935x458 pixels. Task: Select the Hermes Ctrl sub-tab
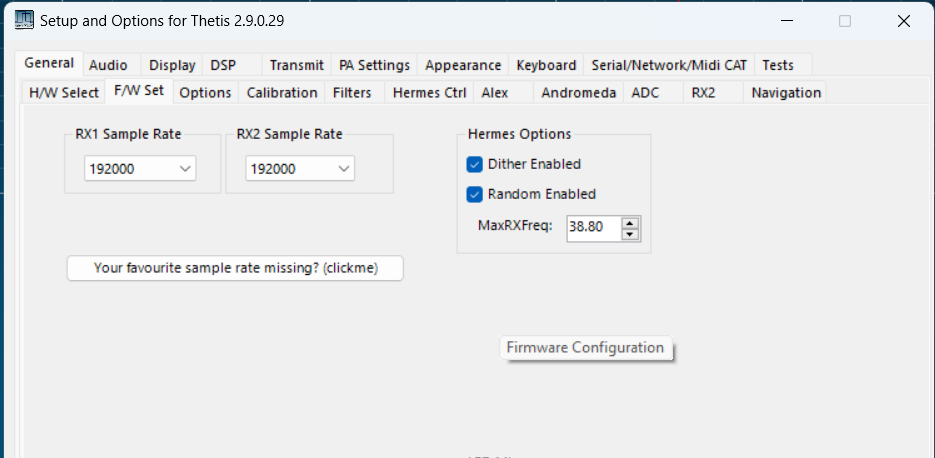(x=429, y=92)
